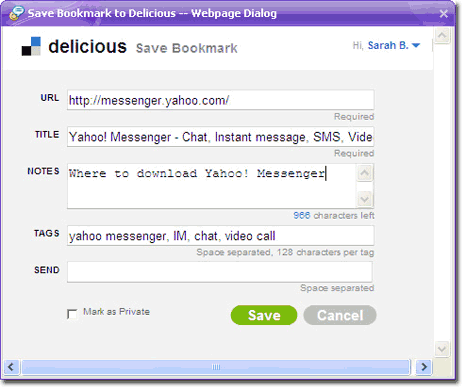The width and height of the screenshot is (465, 390).
Task: Click the dialog title bar chat icon
Action: [16, 13]
